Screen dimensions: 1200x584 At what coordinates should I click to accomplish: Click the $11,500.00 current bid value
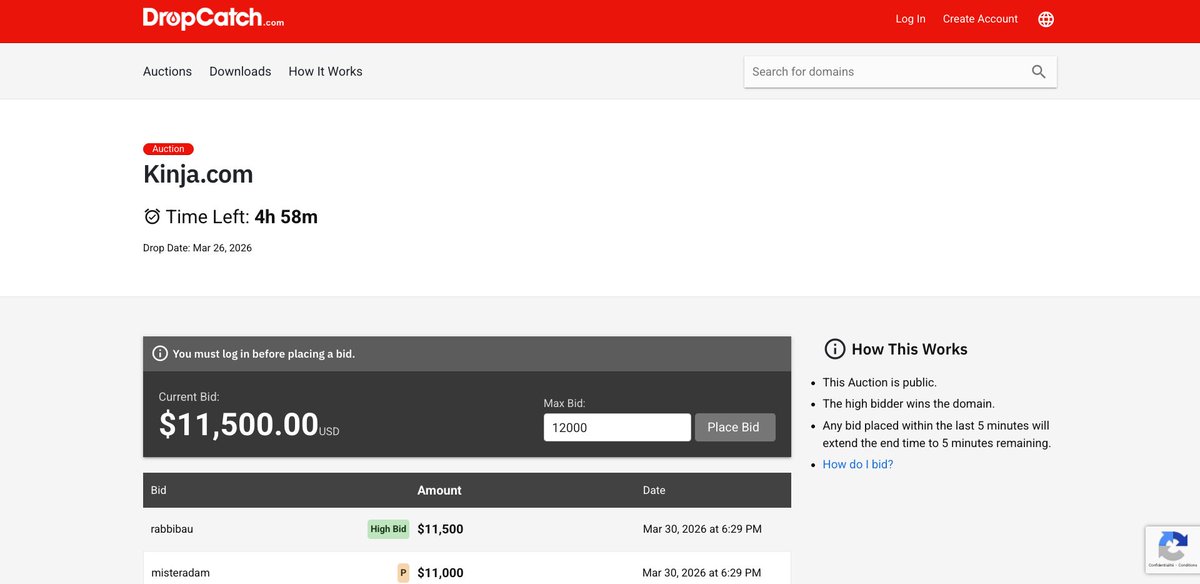coord(239,425)
